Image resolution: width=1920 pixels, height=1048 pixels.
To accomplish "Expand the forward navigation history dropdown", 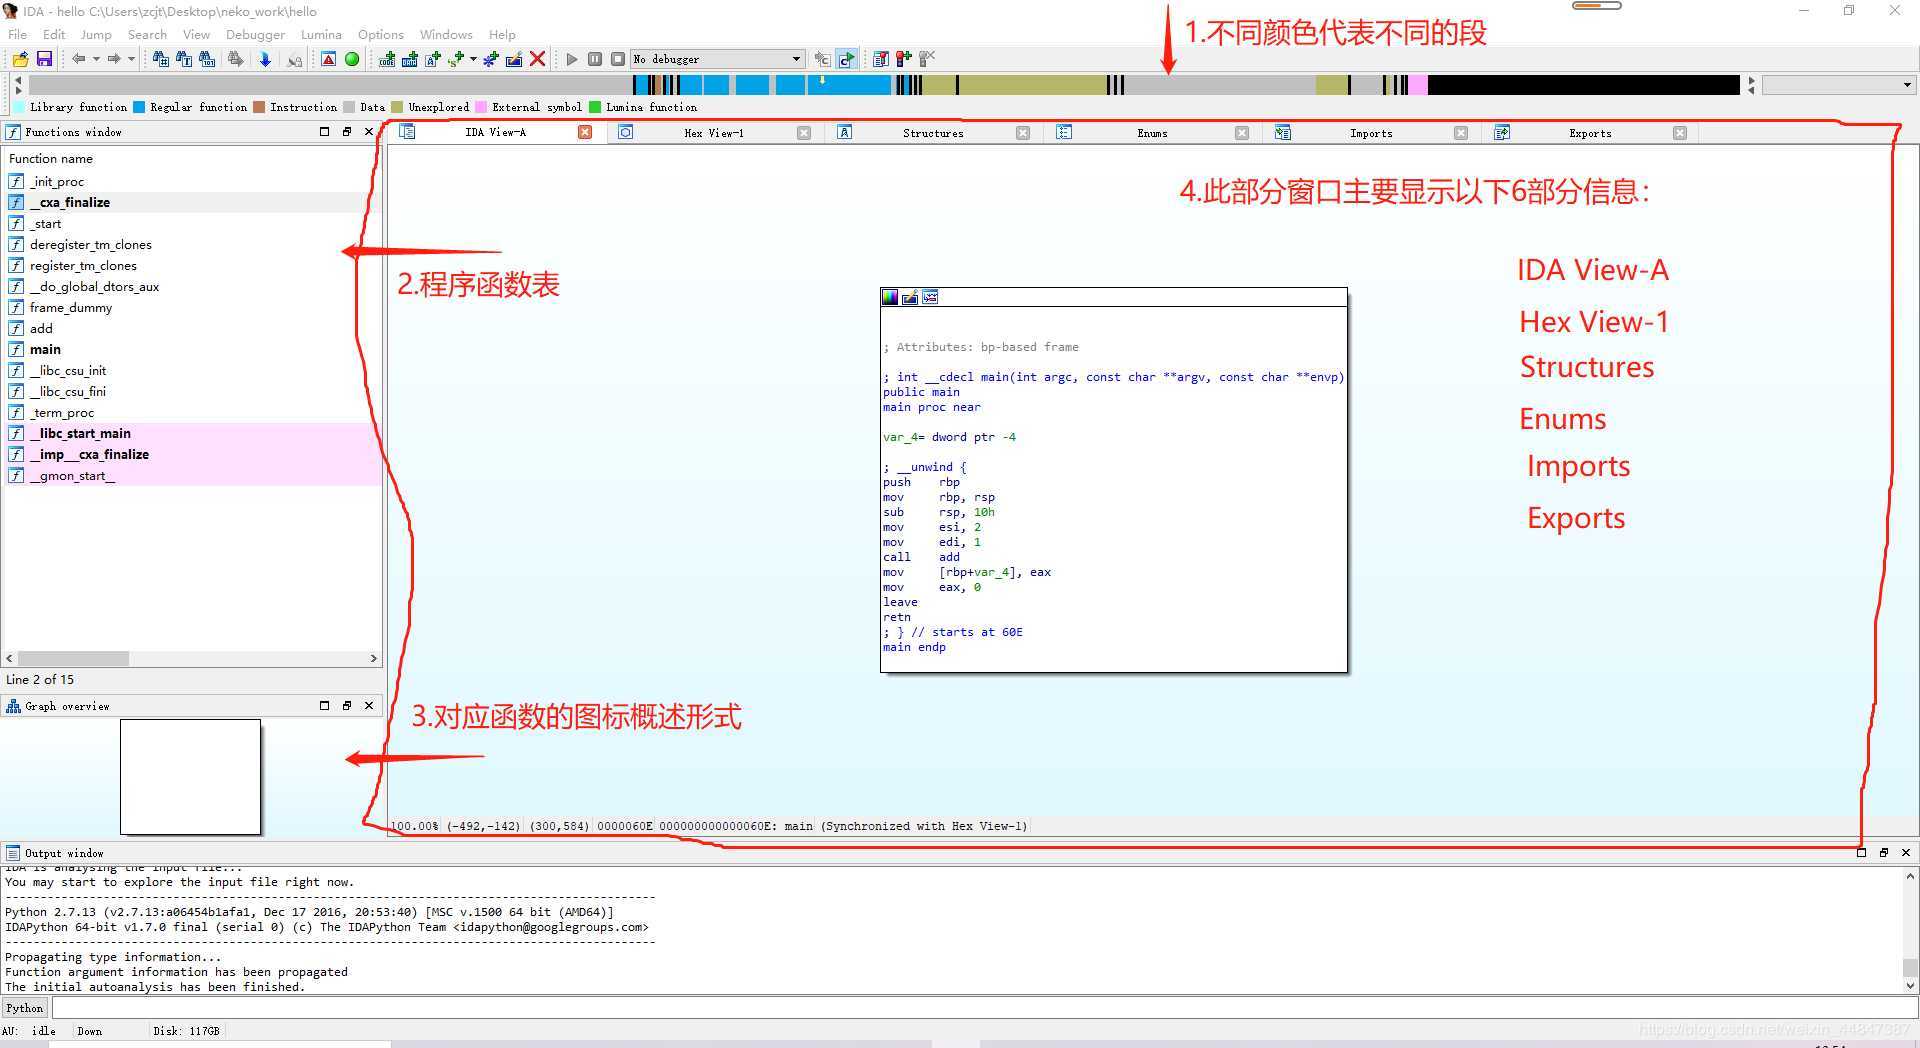I will (x=131, y=59).
